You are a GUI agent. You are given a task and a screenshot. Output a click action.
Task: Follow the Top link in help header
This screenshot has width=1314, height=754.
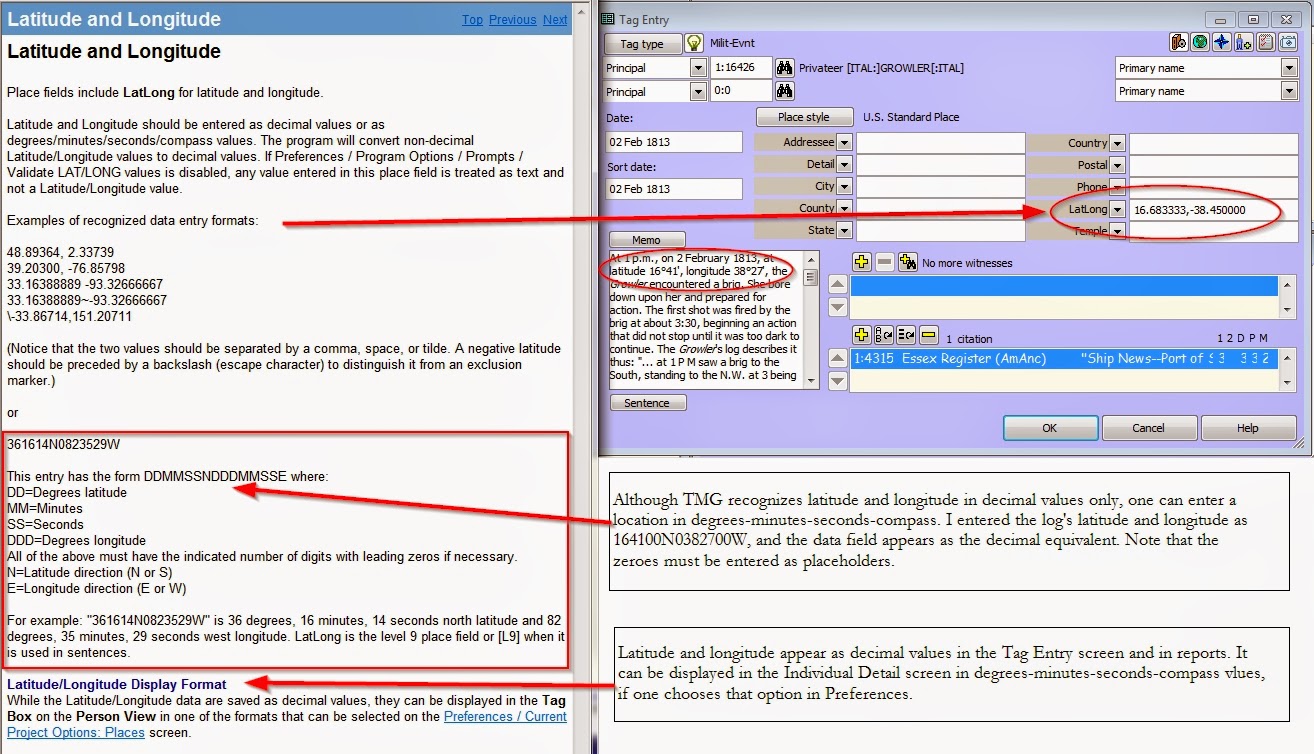click(472, 19)
